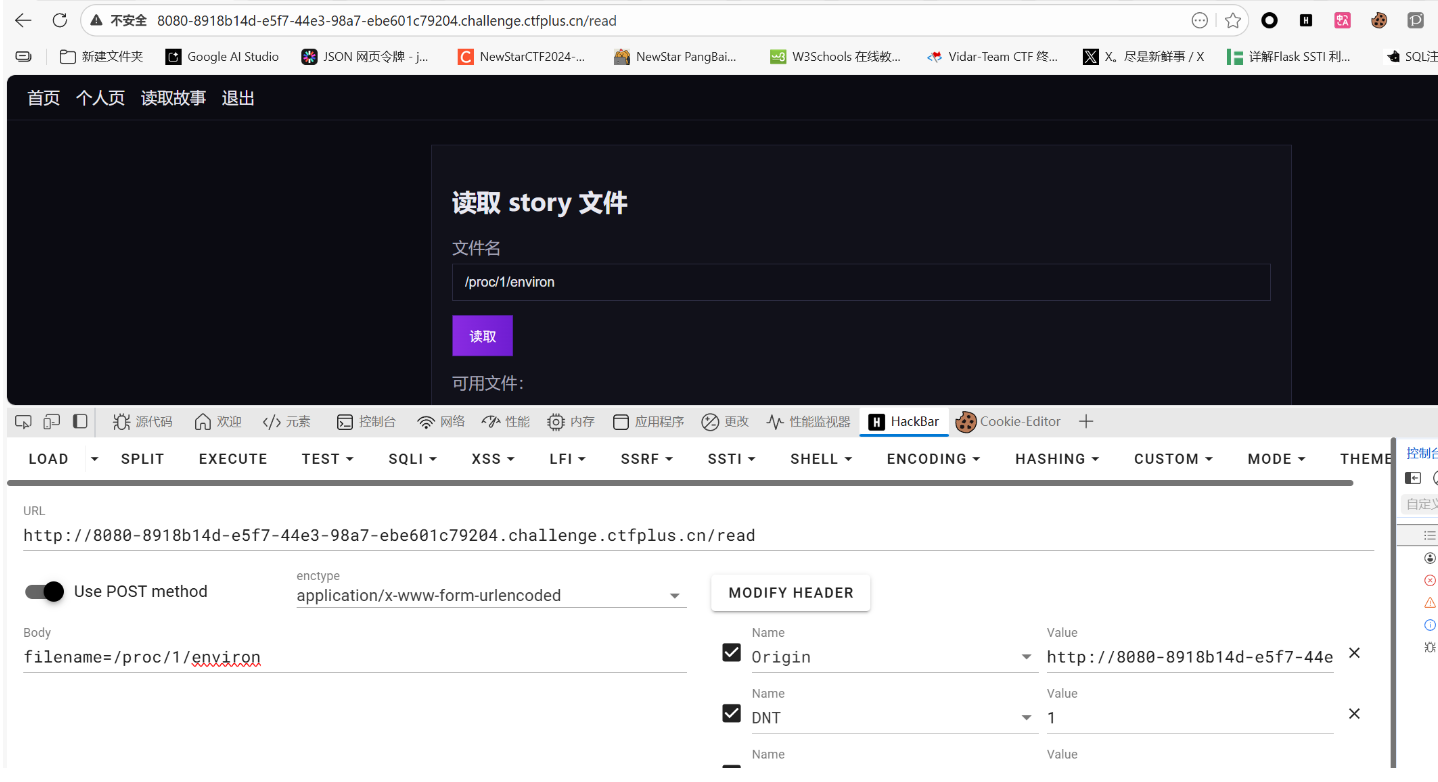Screen dimensions: 1438x782
Task: Toggle the Use POST method switch
Action: click(45, 592)
